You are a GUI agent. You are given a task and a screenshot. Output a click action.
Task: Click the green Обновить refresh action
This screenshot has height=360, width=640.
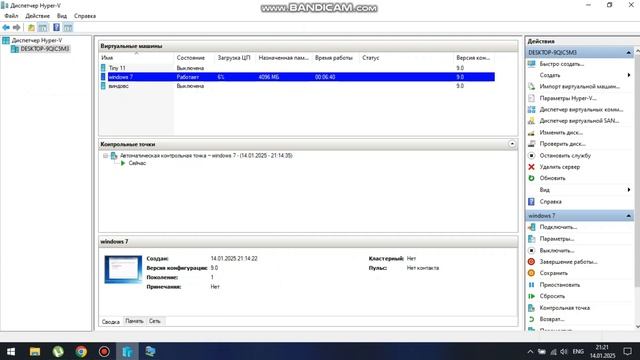click(x=552, y=178)
